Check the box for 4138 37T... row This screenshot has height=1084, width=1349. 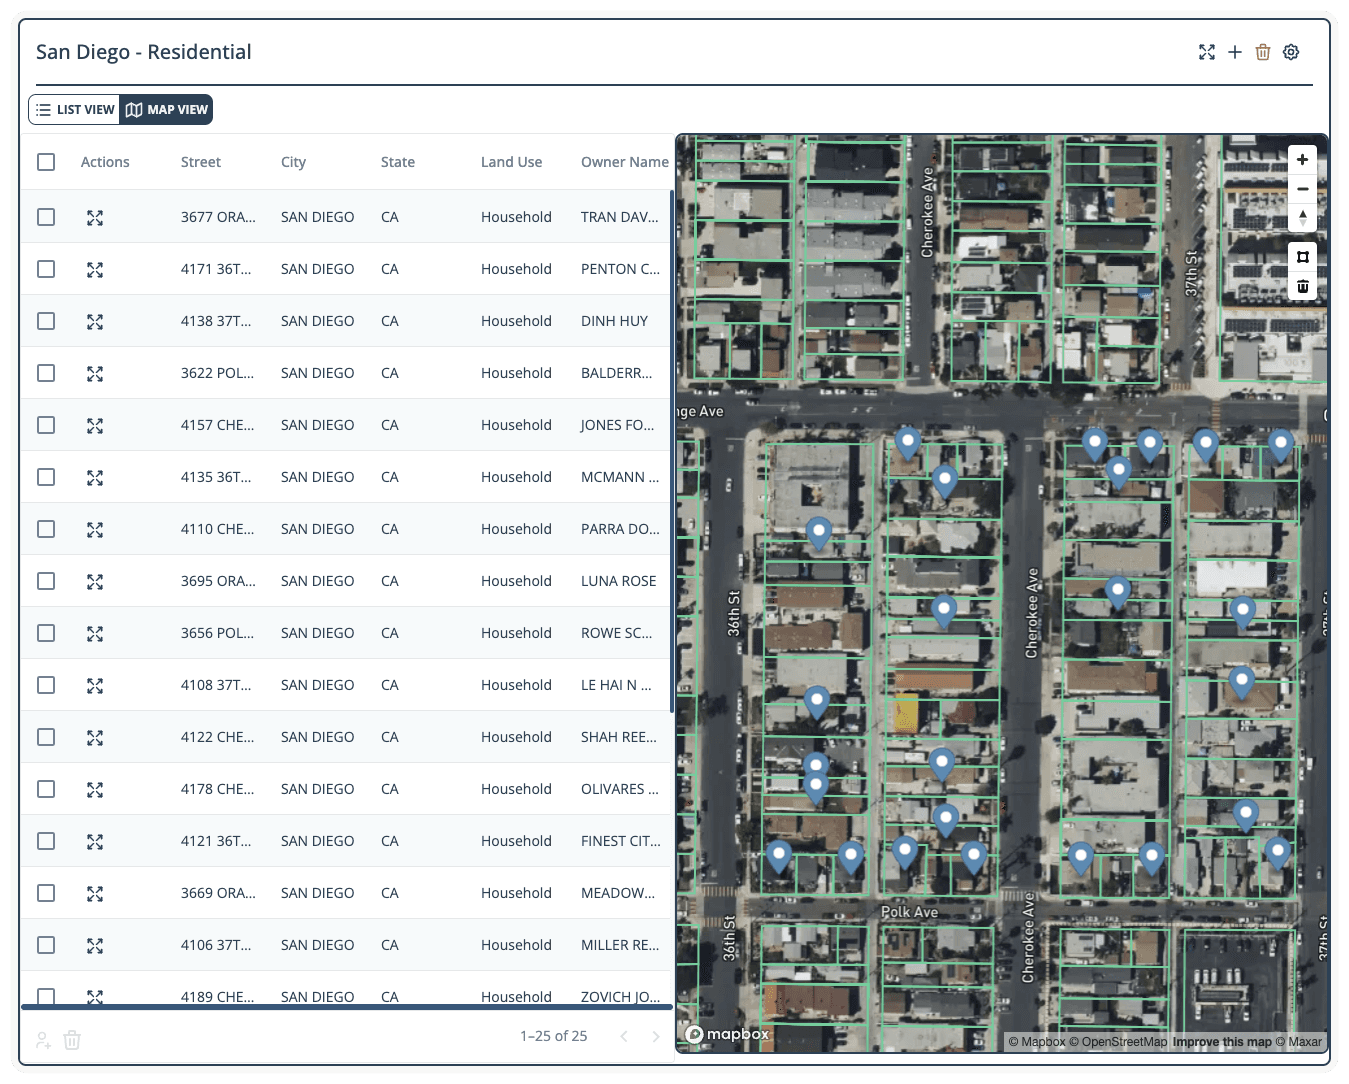(46, 321)
